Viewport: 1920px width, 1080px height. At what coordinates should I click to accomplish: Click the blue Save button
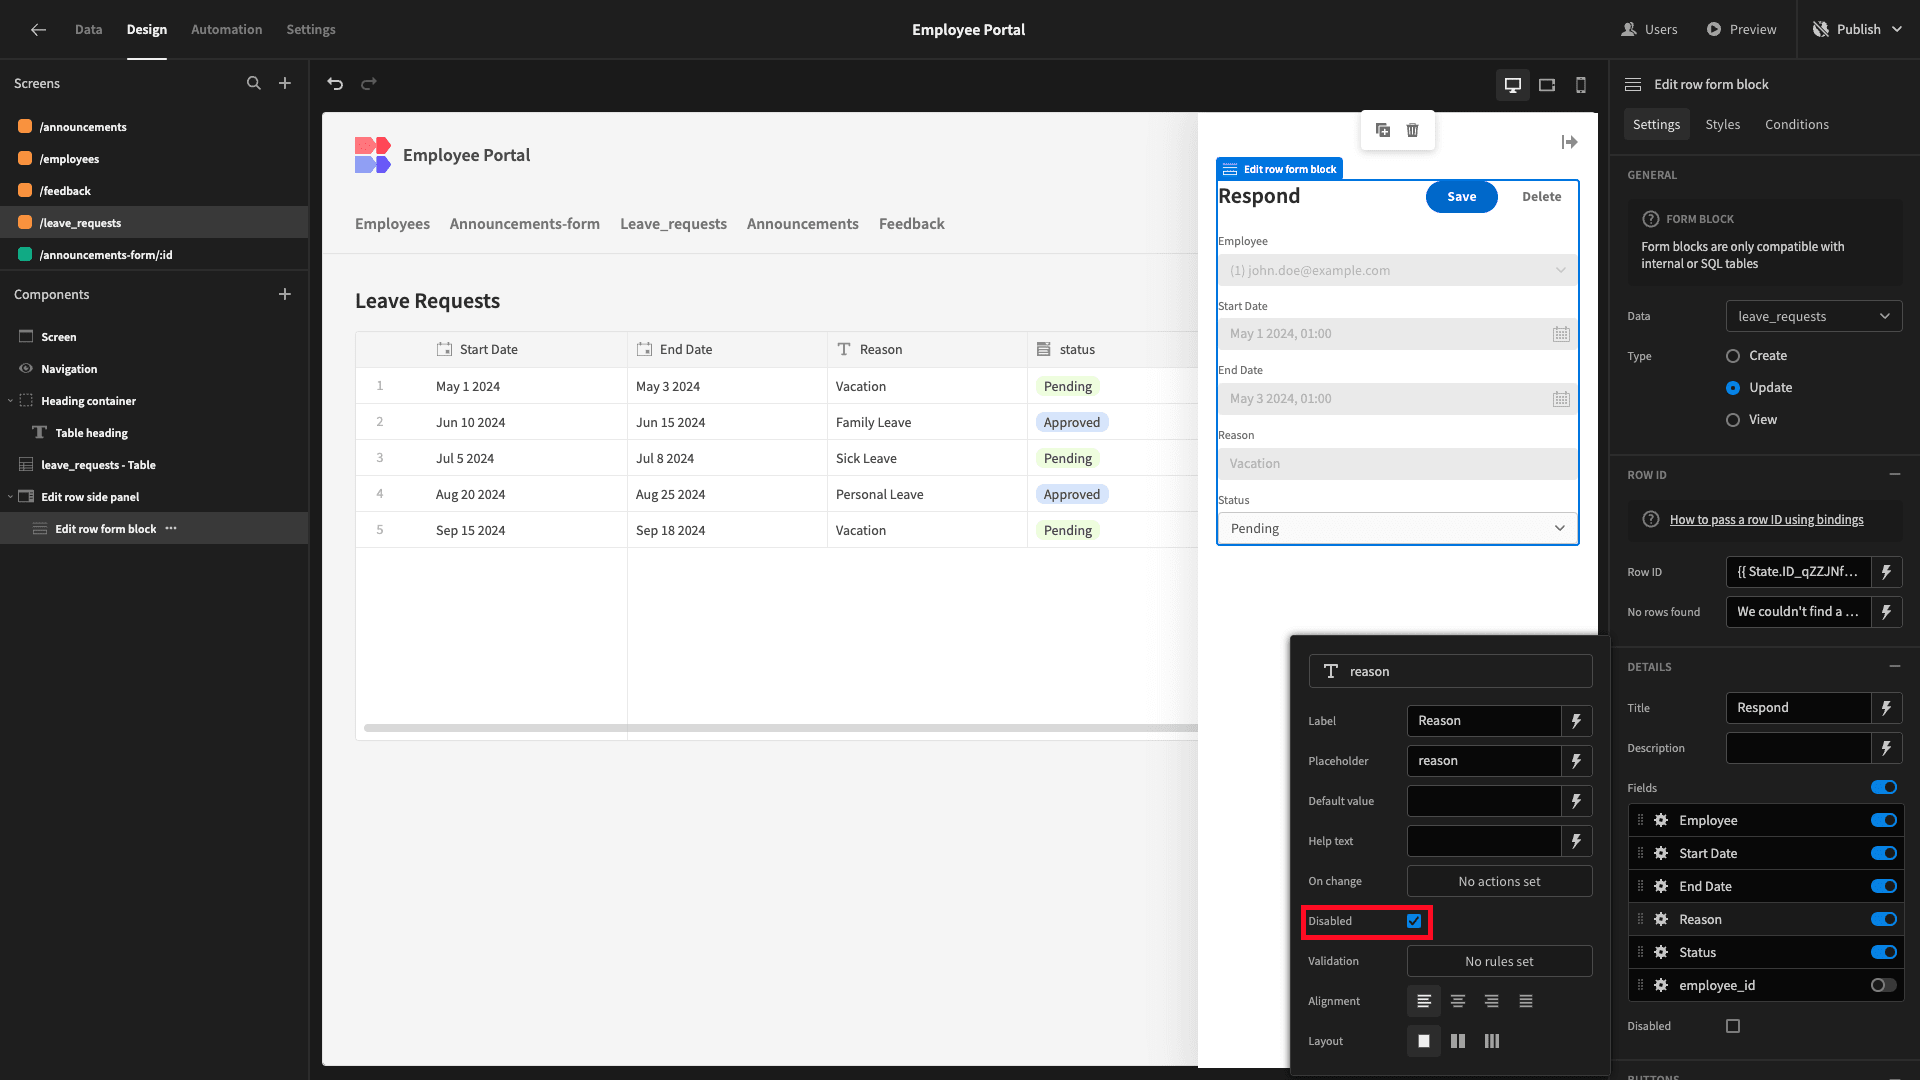point(1461,197)
